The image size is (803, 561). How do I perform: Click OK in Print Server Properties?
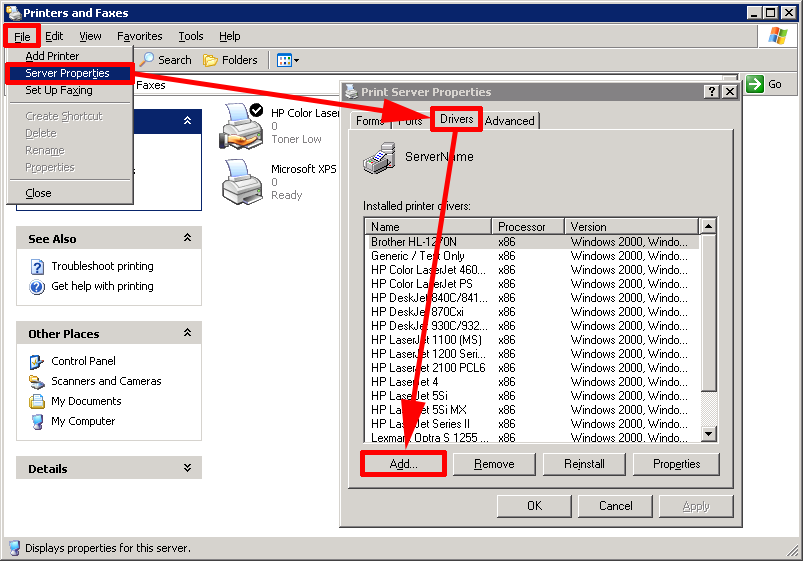click(534, 506)
